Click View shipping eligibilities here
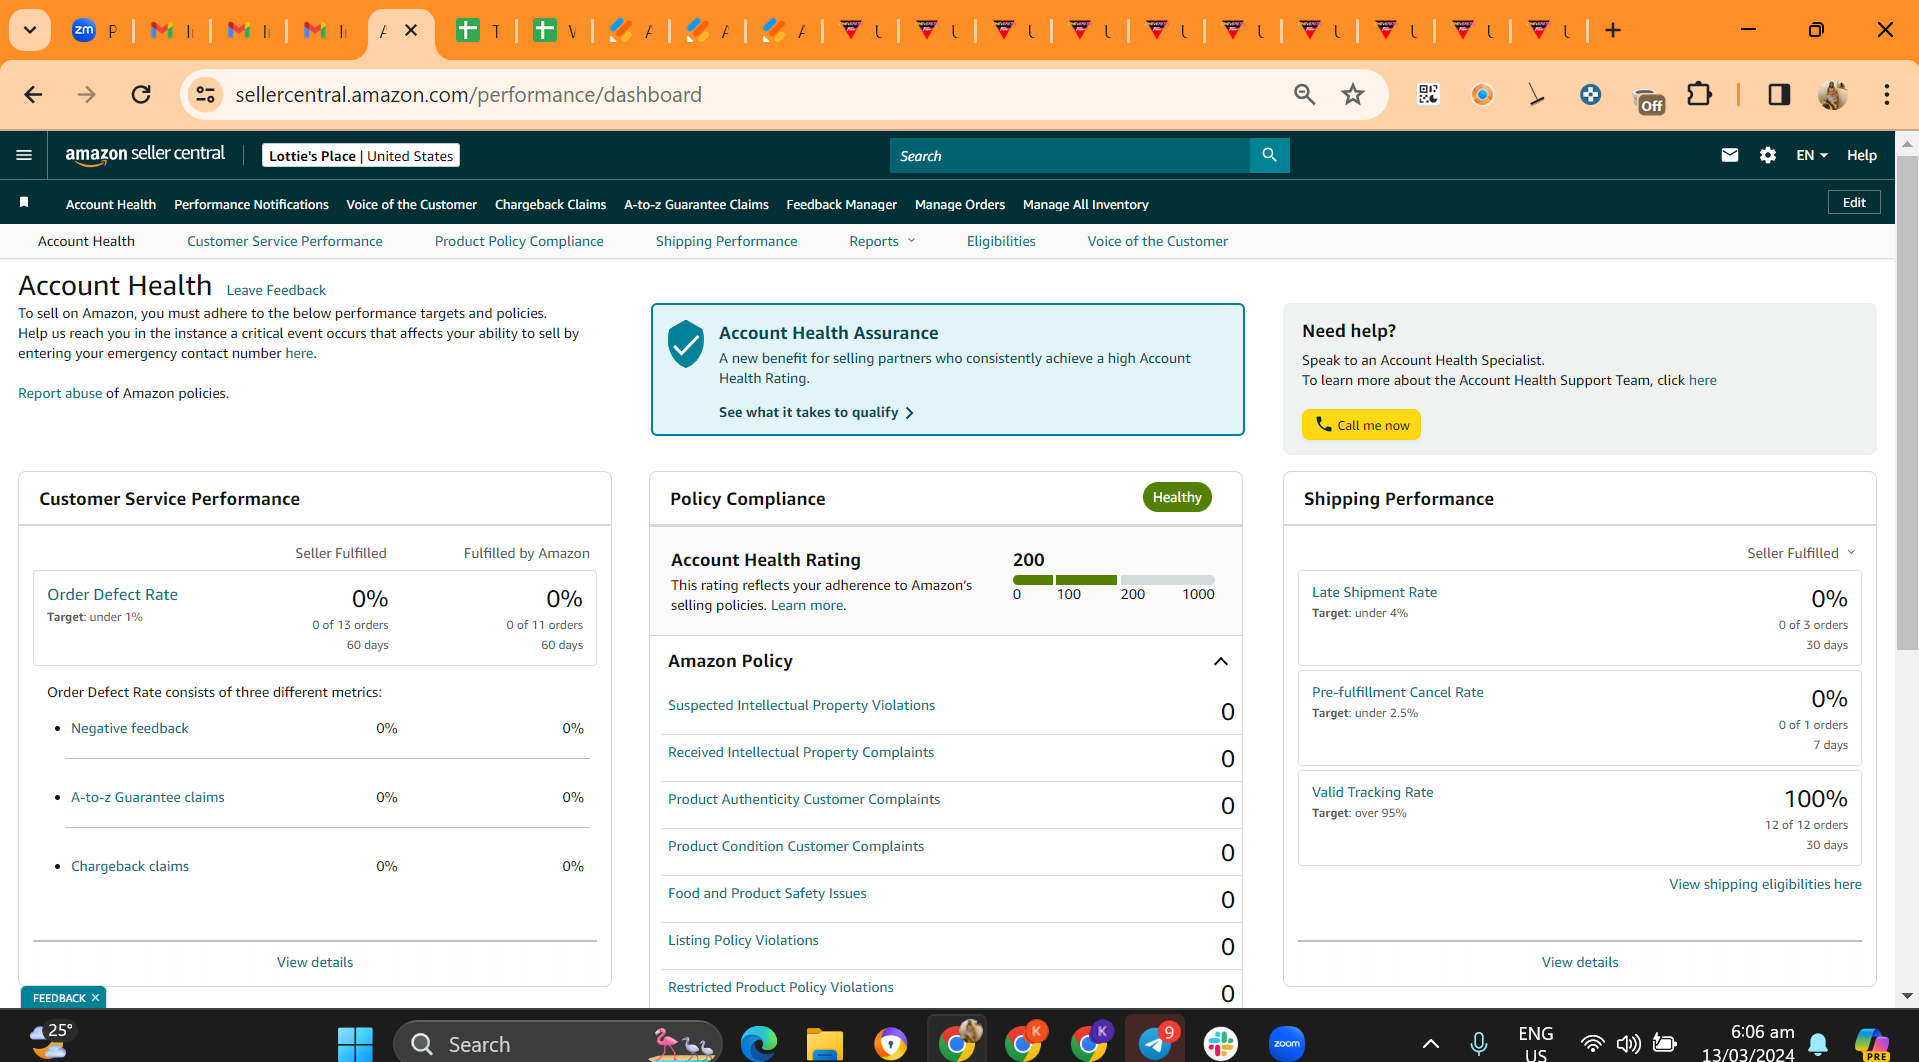This screenshot has width=1919, height=1062. (x=1765, y=884)
